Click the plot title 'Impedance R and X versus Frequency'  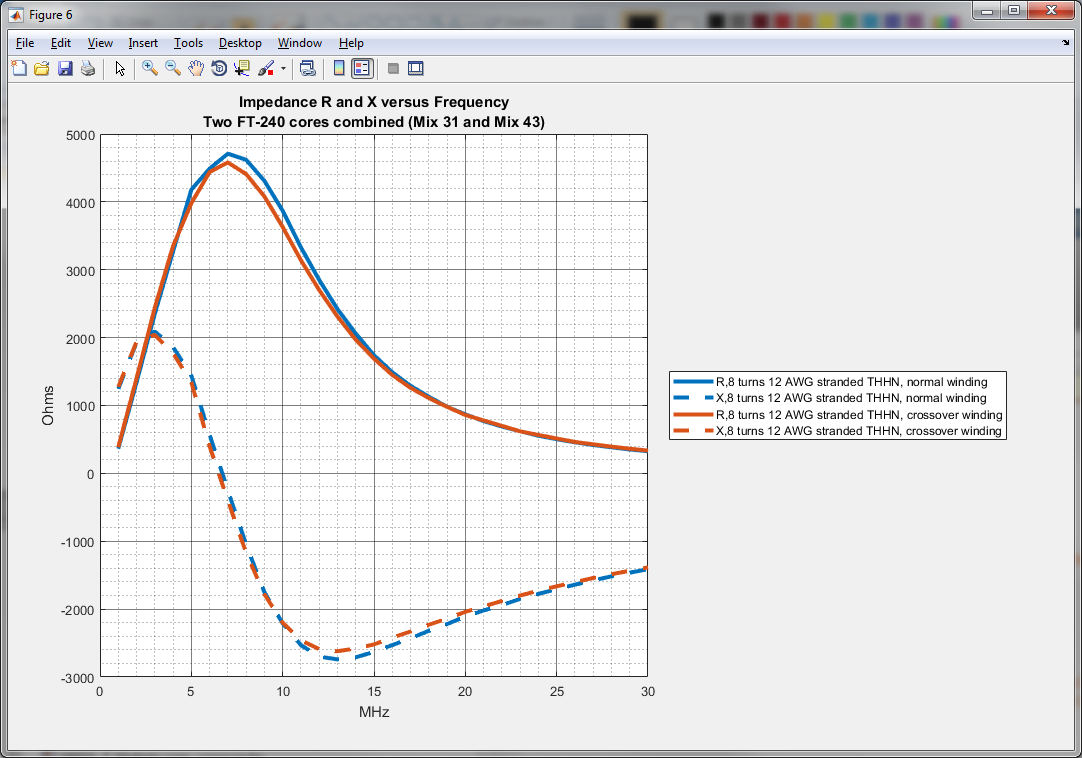click(x=374, y=102)
